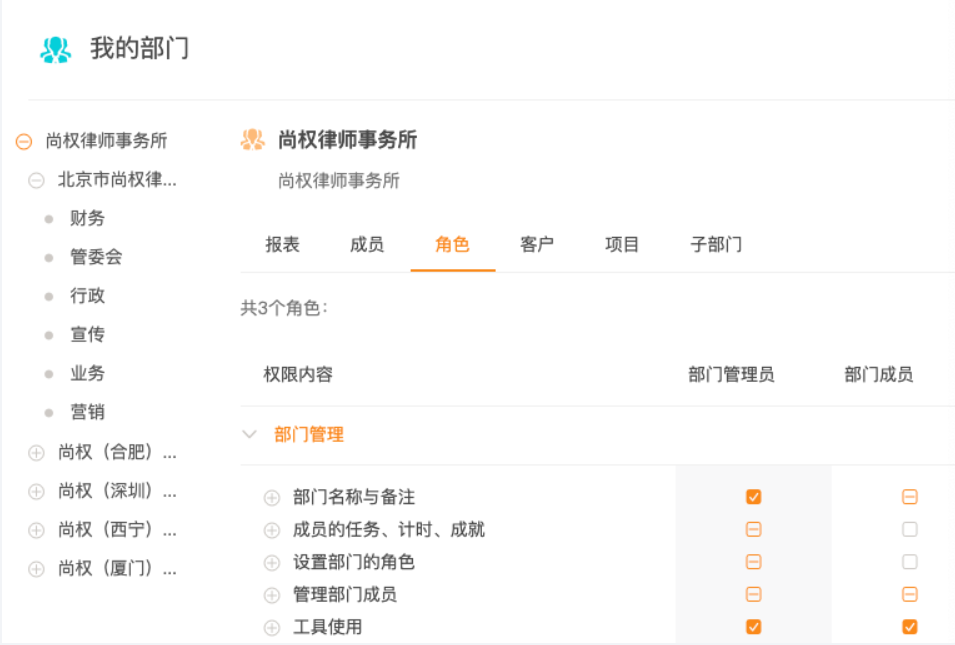Select the 角色 tab
The width and height of the screenshot is (955, 645).
[x=452, y=244]
